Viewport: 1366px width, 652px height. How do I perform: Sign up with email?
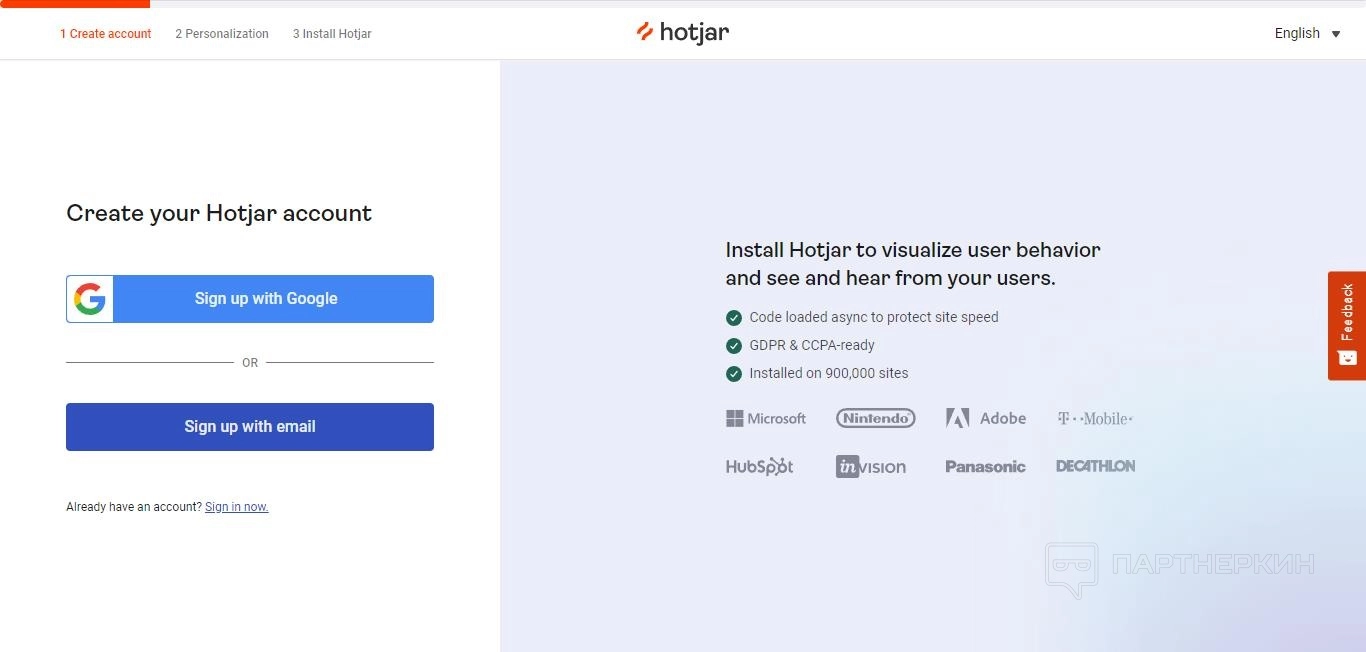point(250,427)
